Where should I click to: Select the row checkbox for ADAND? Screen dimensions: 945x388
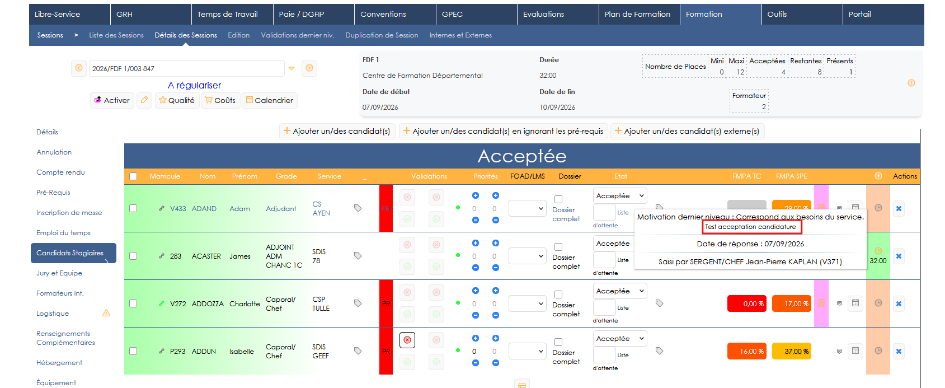click(x=133, y=208)
